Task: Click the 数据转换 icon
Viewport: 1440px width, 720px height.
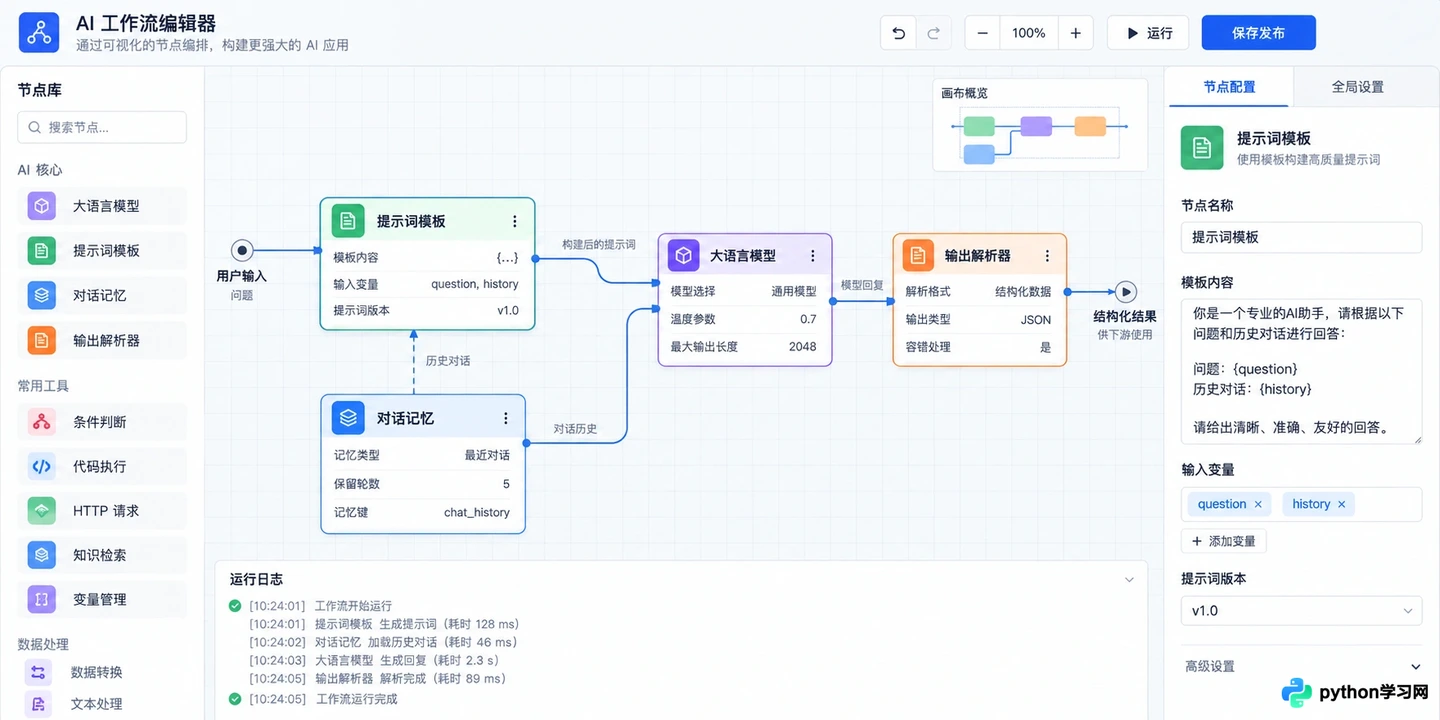Action: [x=38, y=672]
